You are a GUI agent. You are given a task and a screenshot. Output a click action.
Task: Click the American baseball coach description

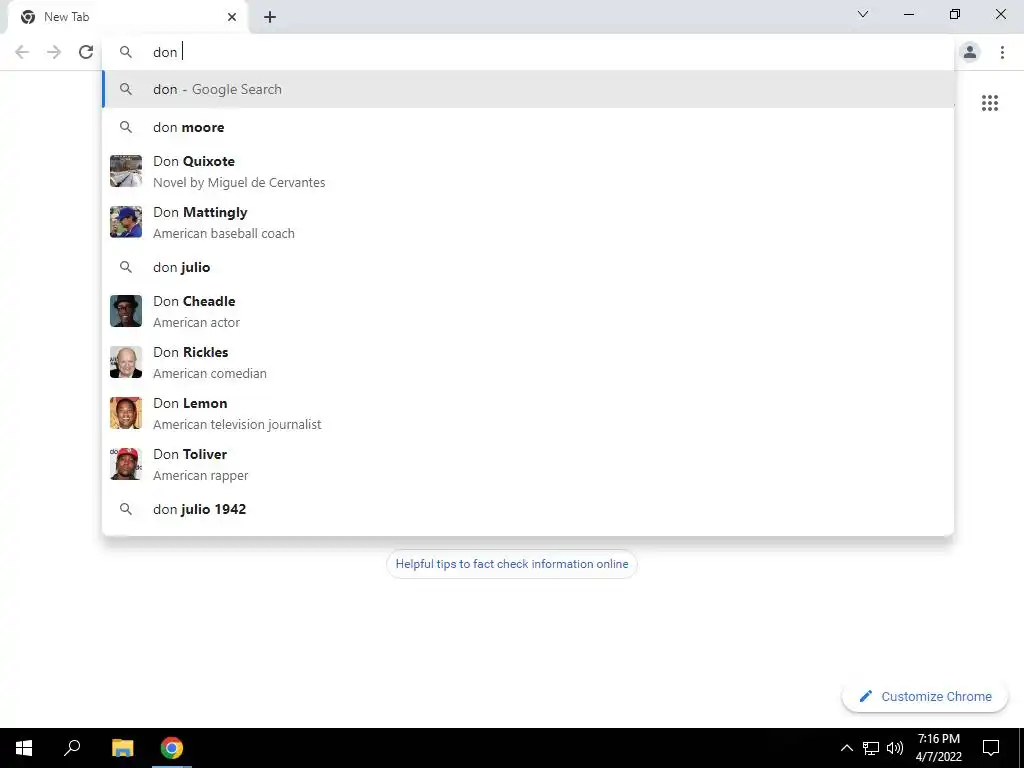click(x=223, y=234)
